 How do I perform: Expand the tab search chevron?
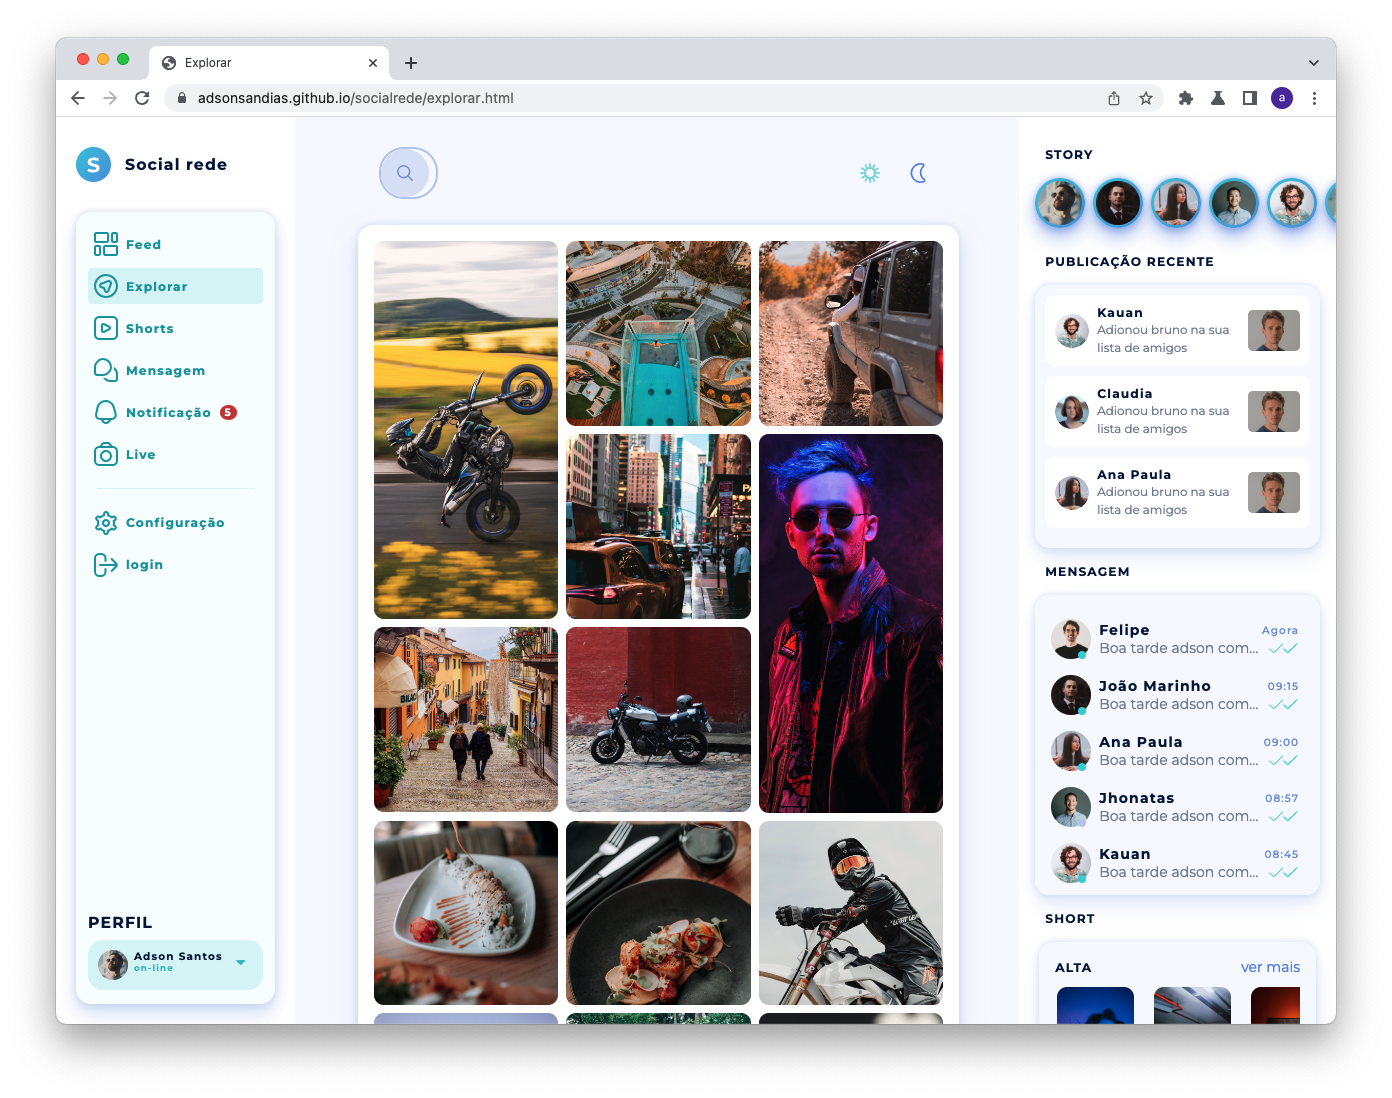click(x=1314, y=63)
